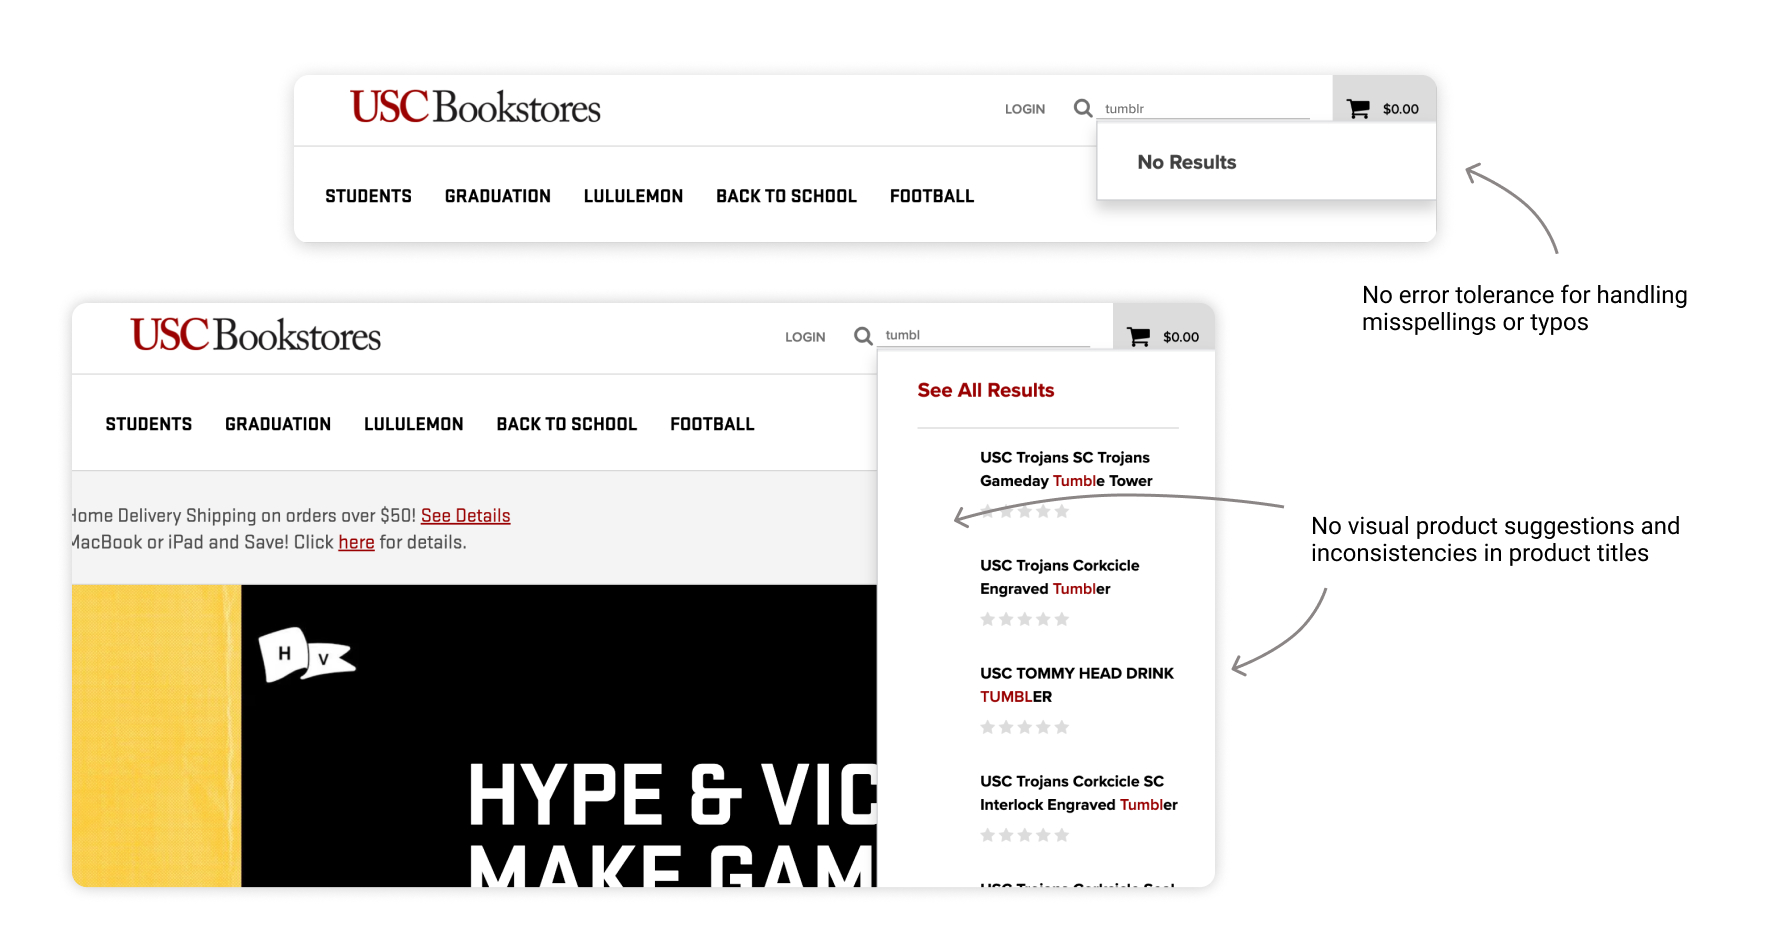The height and width of the screenshot is (945, 1770).
Task: Open the cart icon above the No Results box
Action: click(1357, 109)
